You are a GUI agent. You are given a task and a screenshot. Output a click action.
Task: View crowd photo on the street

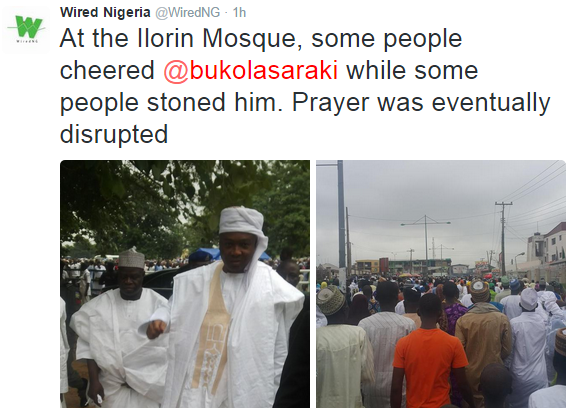click(x=441, y=284)
